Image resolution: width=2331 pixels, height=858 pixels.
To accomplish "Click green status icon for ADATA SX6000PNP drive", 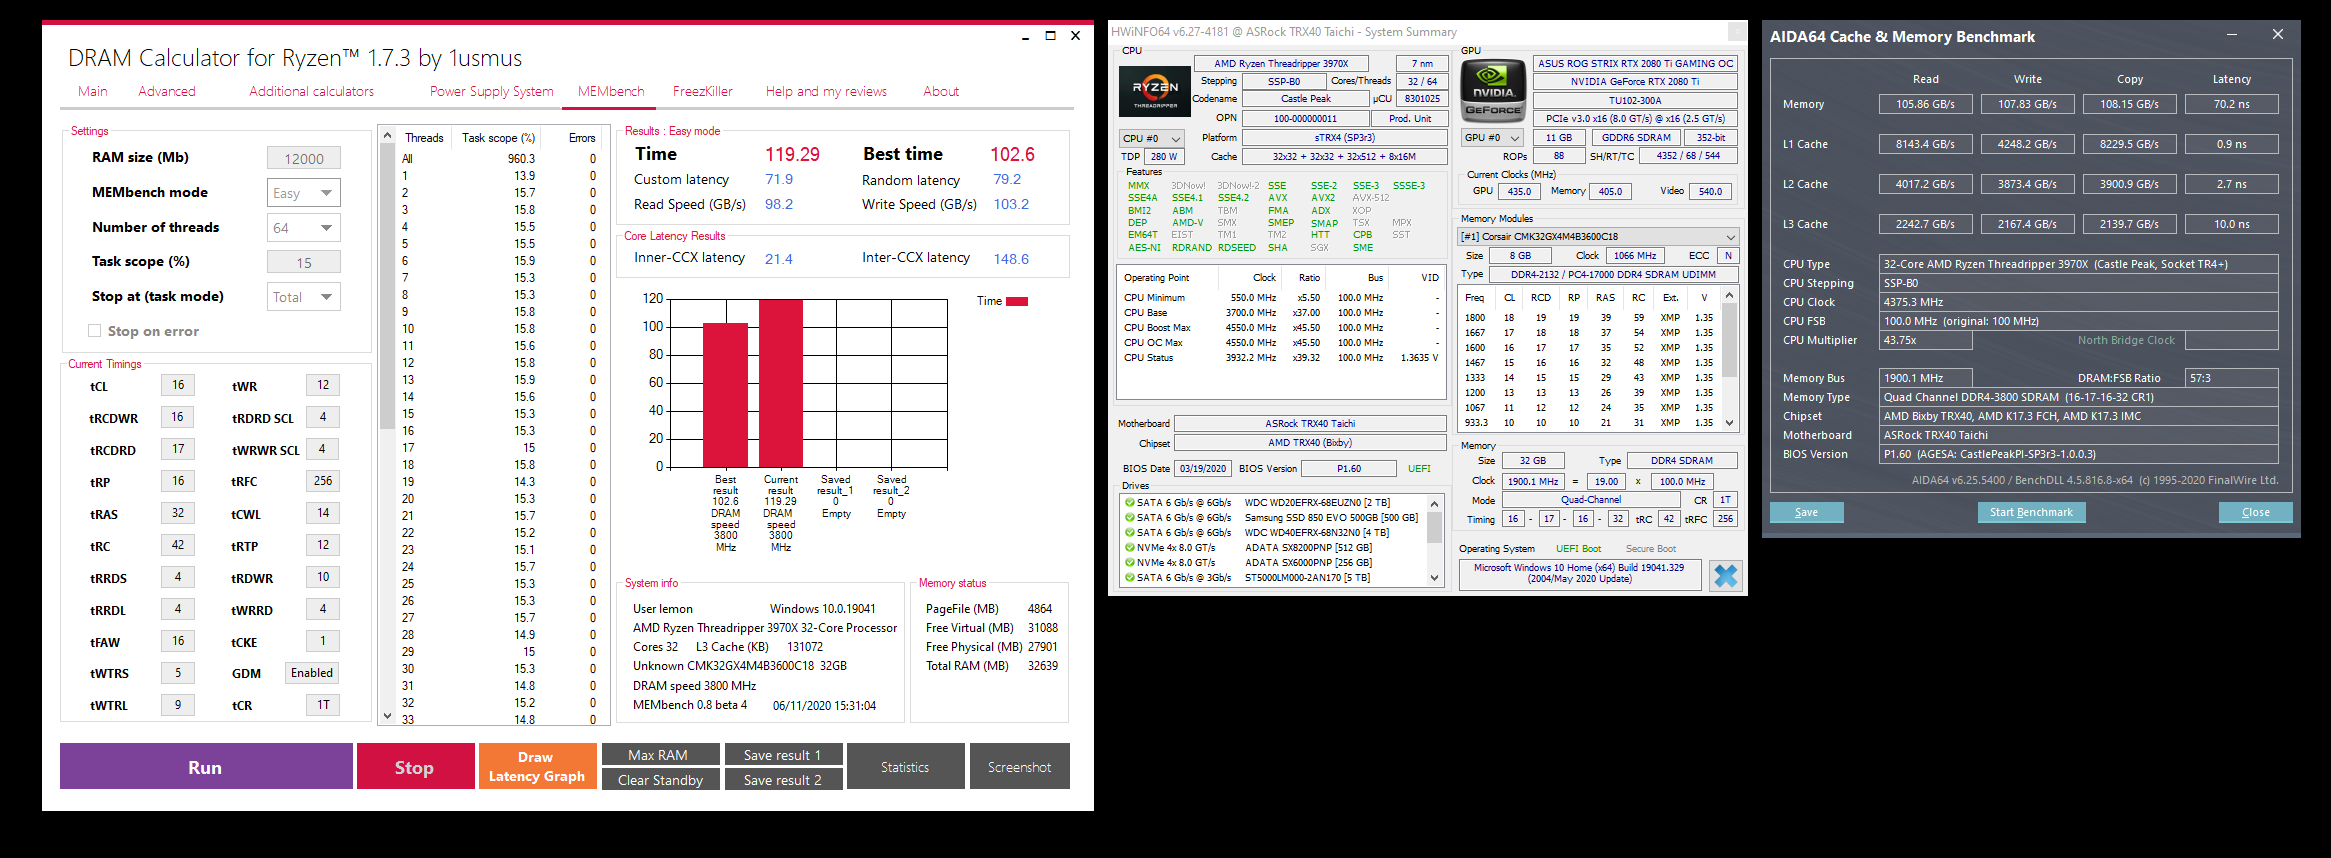I will pos(1129,563).
